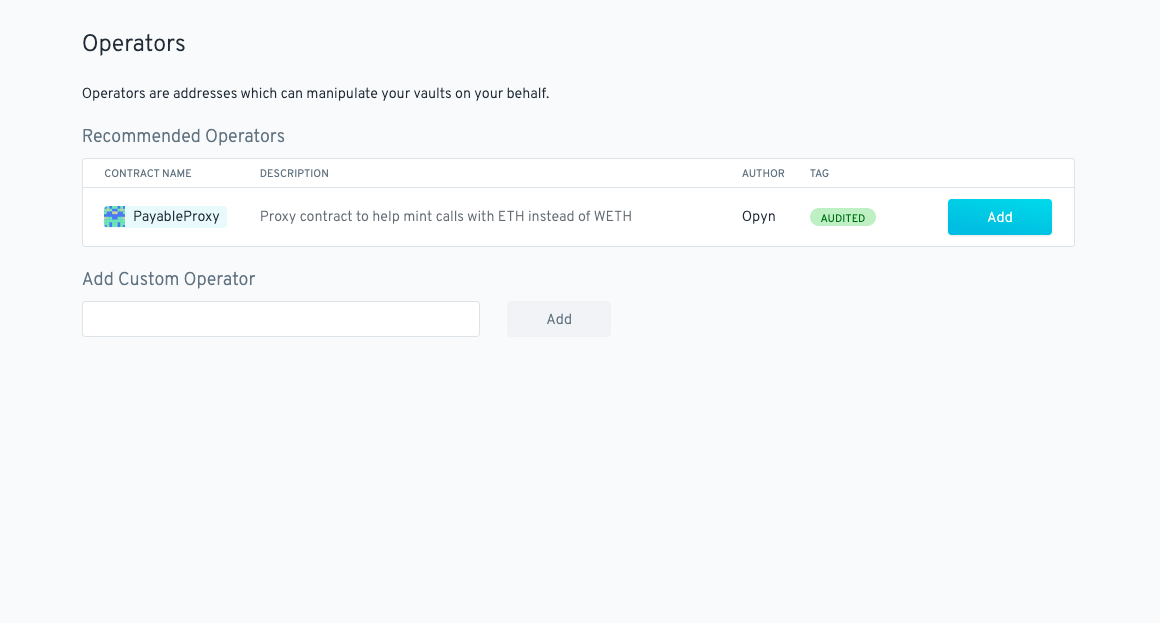
Task: Click the Opyn author name
Action: point(759,217)
